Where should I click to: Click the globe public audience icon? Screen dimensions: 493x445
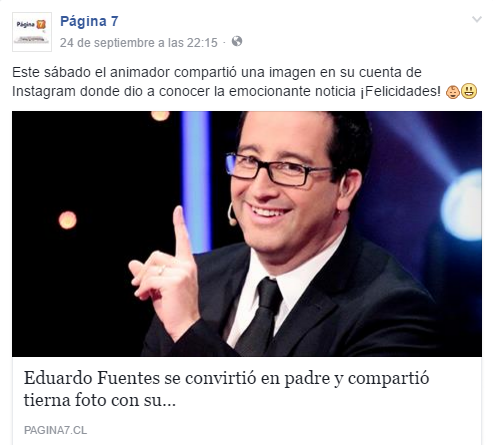[237, 41]
